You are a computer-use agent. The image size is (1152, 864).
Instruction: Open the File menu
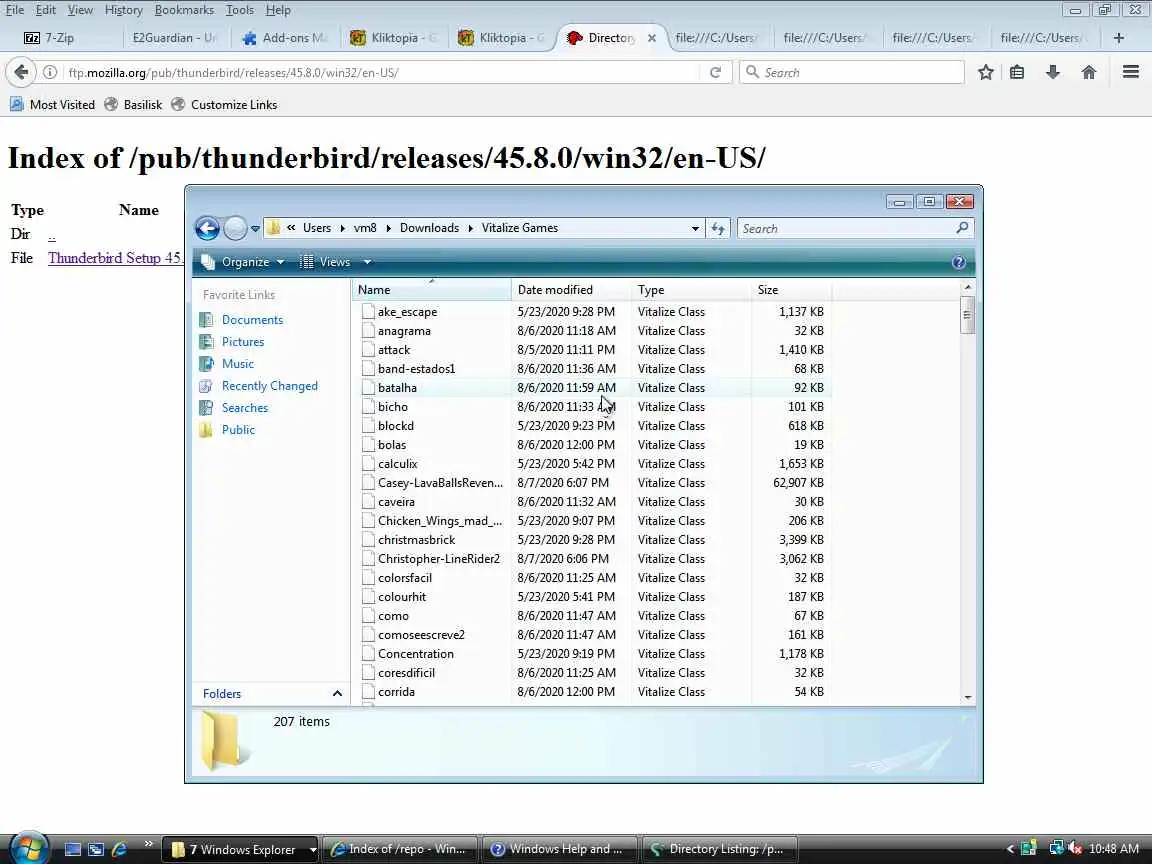pos(15,10)
